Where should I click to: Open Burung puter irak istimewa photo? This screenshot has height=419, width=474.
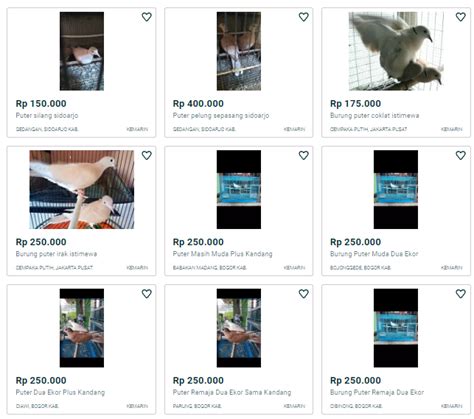point(82,189)
